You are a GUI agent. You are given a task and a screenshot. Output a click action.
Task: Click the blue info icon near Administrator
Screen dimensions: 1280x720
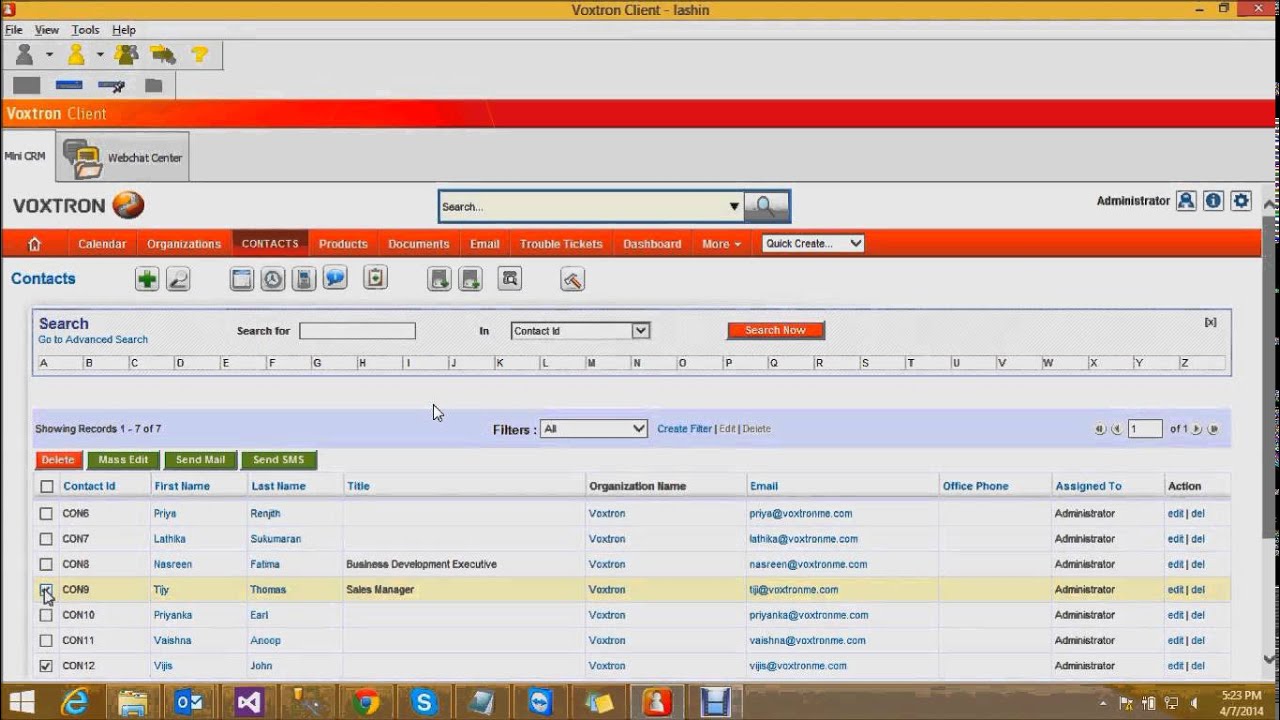(x=1213, y=201)
